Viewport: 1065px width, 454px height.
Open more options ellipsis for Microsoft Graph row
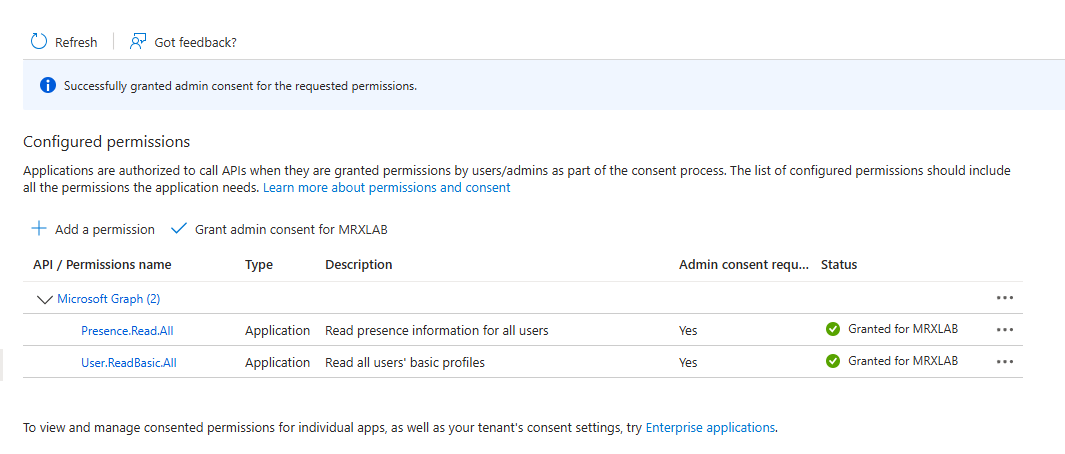pyautogui.click(x=1005, y=298)
